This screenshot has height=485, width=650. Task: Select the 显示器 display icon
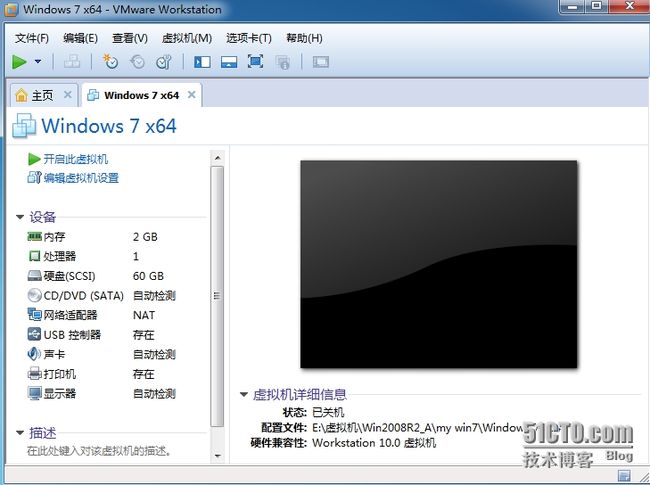pos(34,393)
